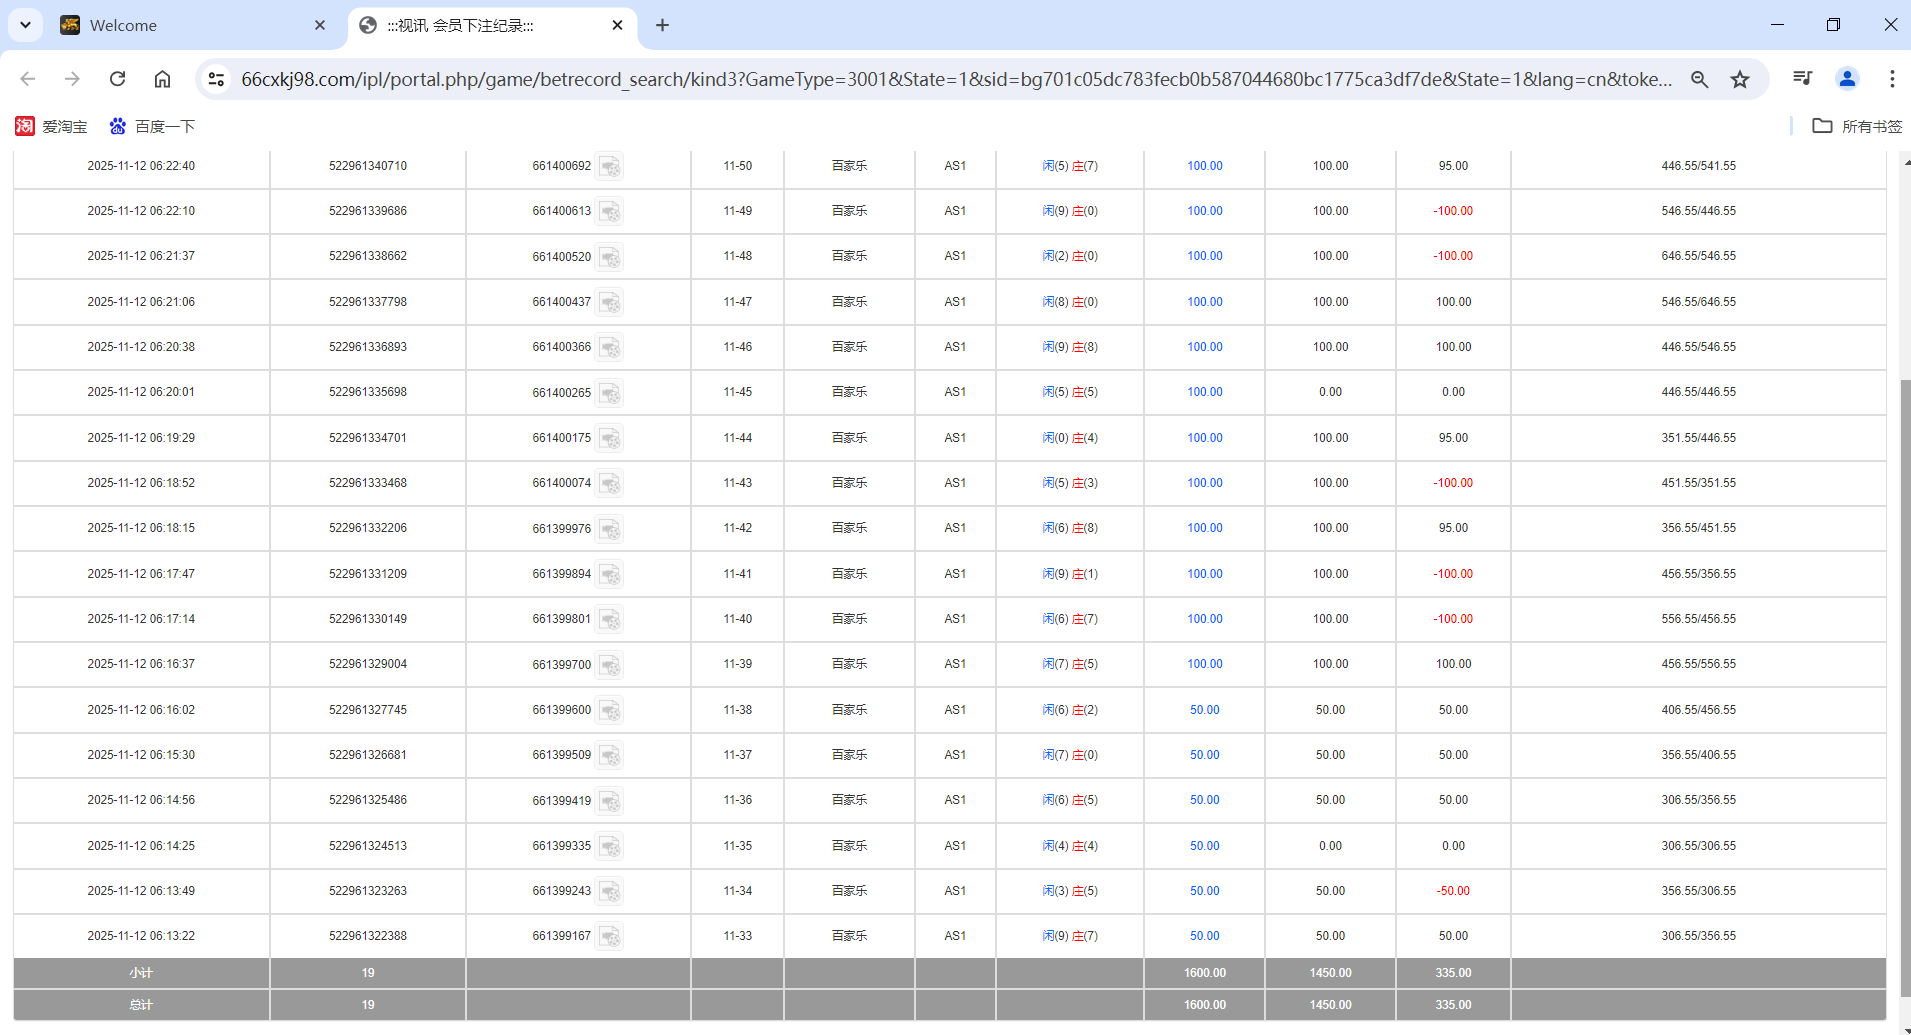The height and width of the screenshot is (1035, 1911).
Task: Bookmark this page with the star icon
Action: click(x=1740, y=79)
